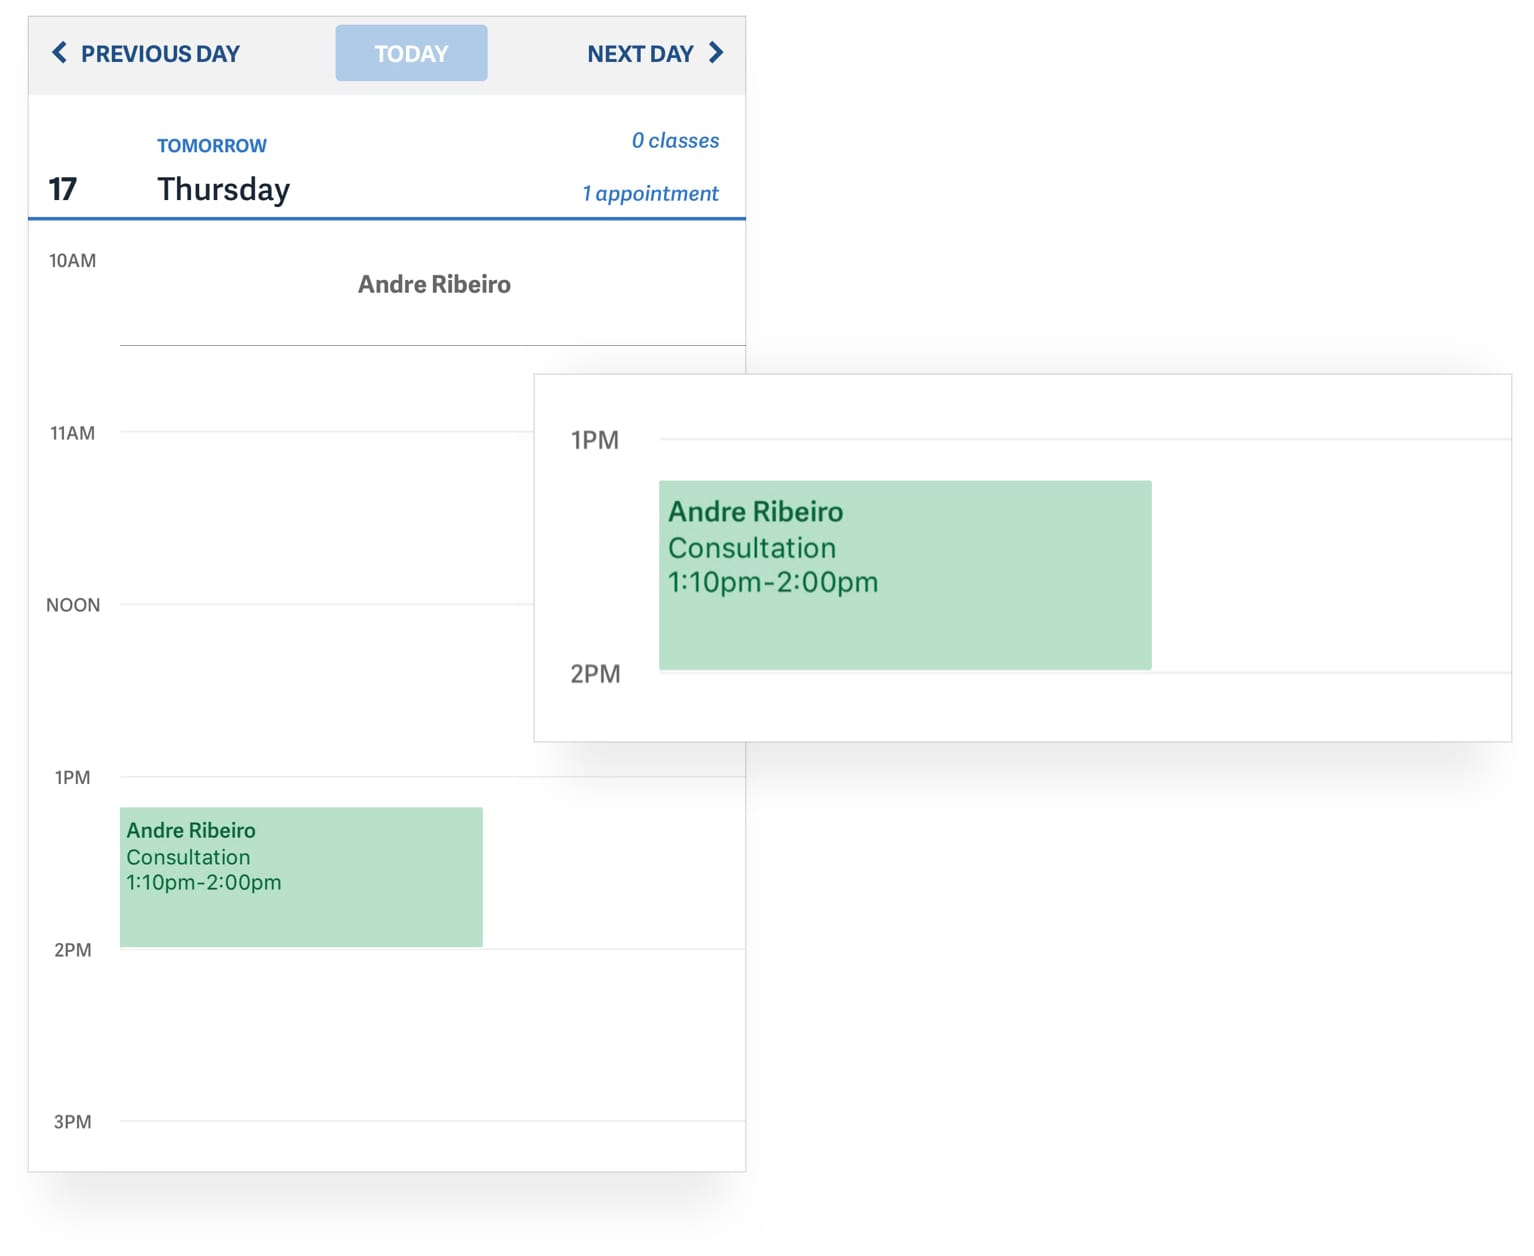Open the zoomed Andre Ribeiro appointment card
Screen dimensions: 1534x1256
point(904,572)
